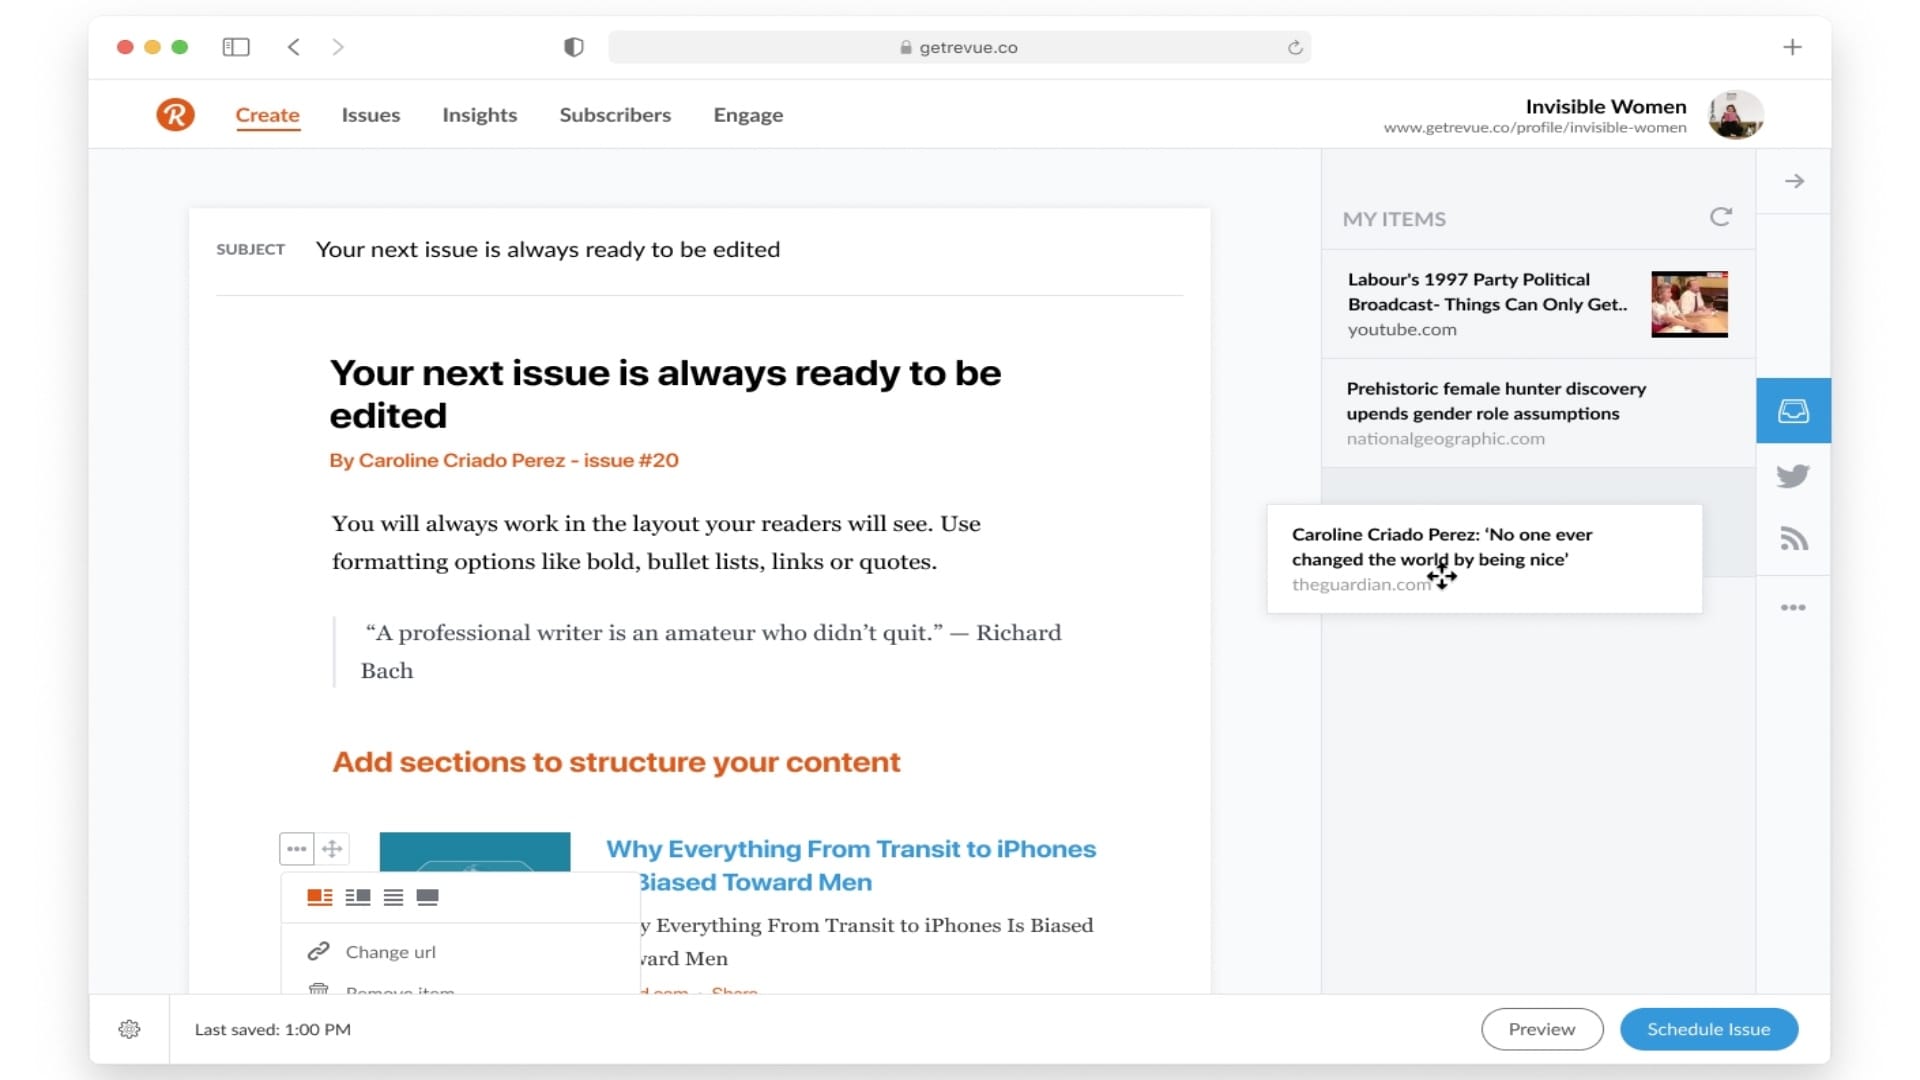Image resolution: width=1920 pixels, height=1080 pixels.
Task: Click the intro paragraph about layout
Action: pos(656,542)
